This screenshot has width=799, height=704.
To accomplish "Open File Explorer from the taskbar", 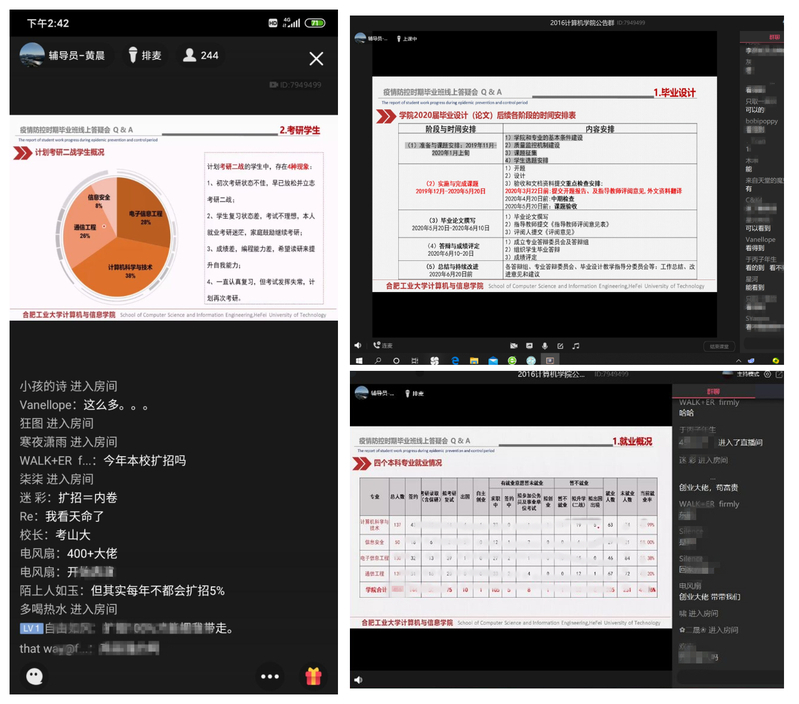I will (472, 360).
